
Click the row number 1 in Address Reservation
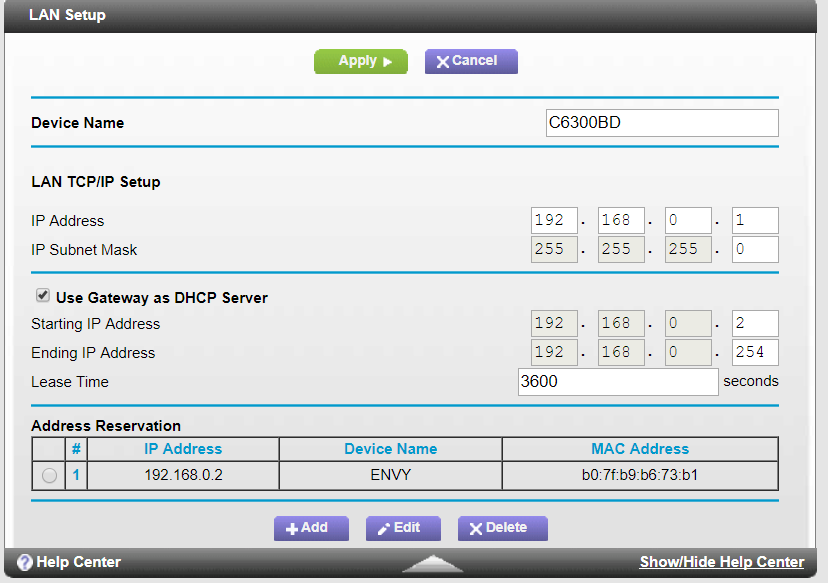(75, 475)
